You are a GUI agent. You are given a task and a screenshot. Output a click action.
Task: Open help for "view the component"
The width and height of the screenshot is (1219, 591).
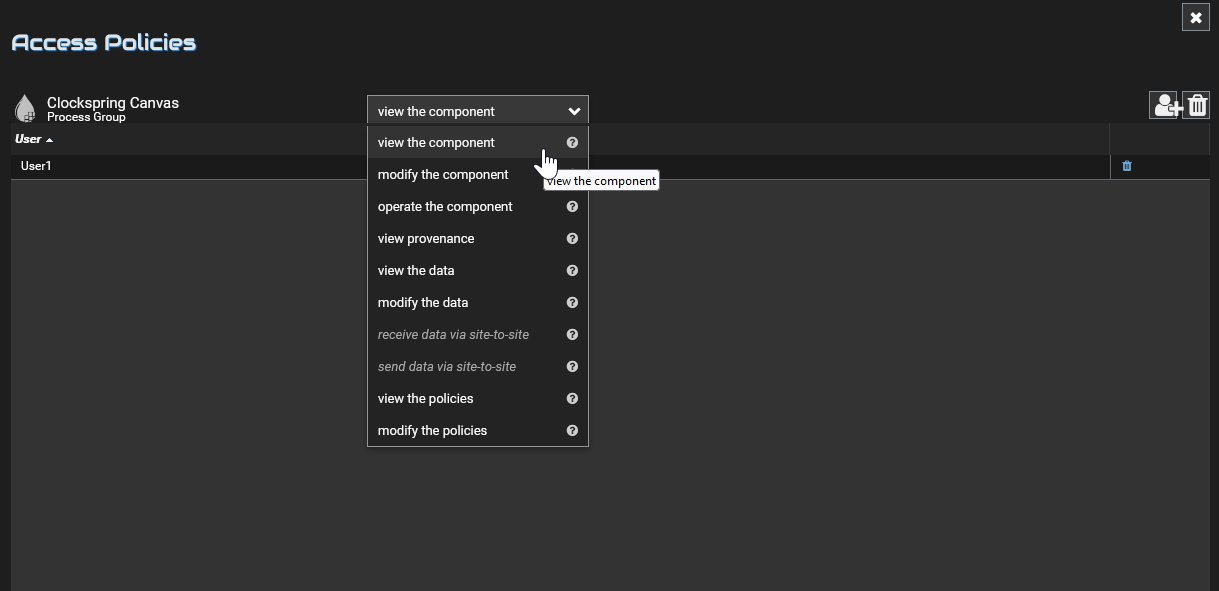pyautogui.click(x=572, y=142)
